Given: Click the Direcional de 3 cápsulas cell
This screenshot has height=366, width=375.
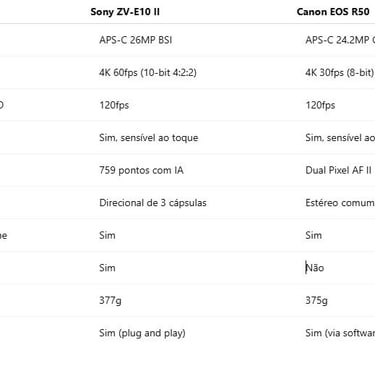Looking at the screenshot, I should (153, 203).
